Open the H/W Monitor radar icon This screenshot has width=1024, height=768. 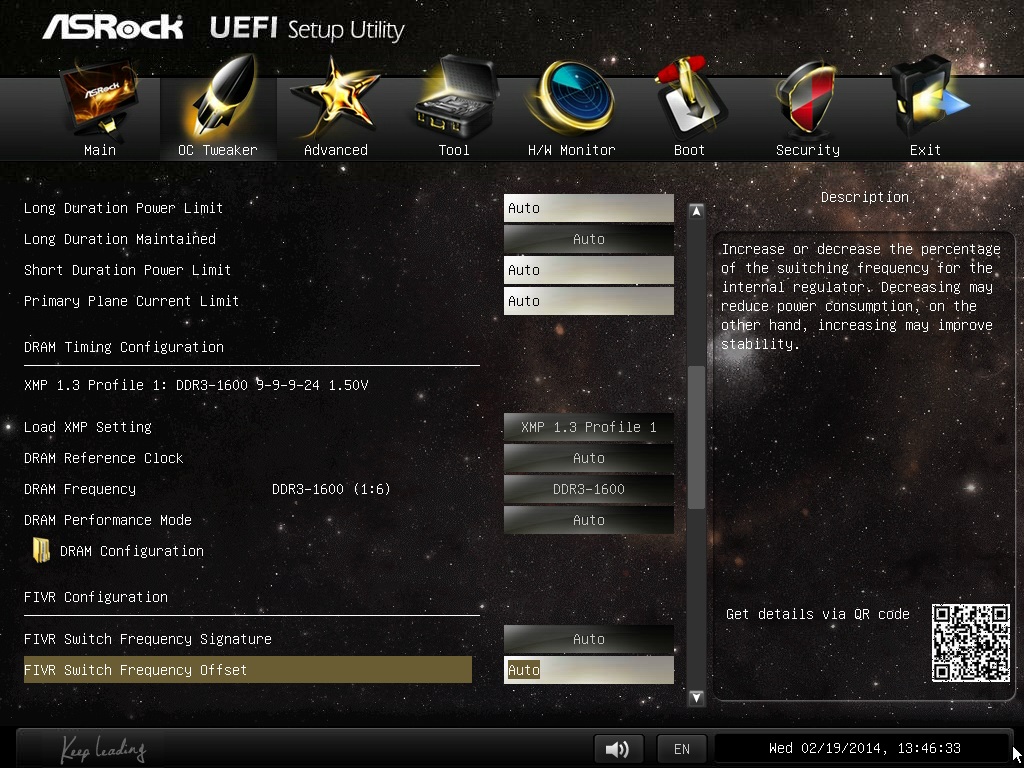572,97
